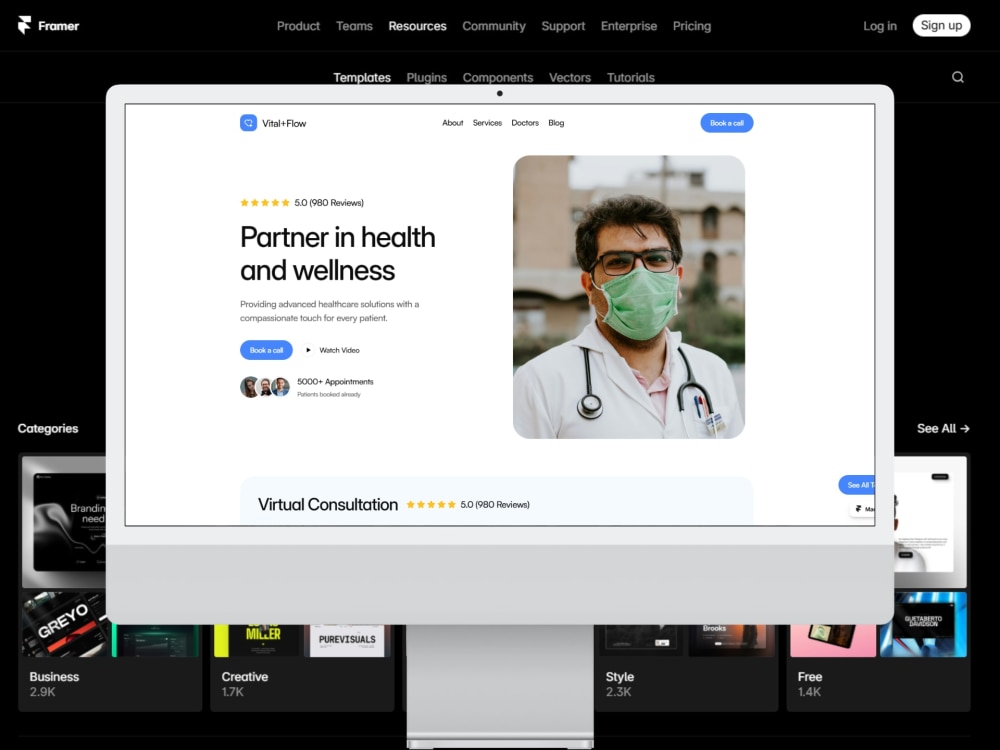Click the Framer logo icon

24,26
